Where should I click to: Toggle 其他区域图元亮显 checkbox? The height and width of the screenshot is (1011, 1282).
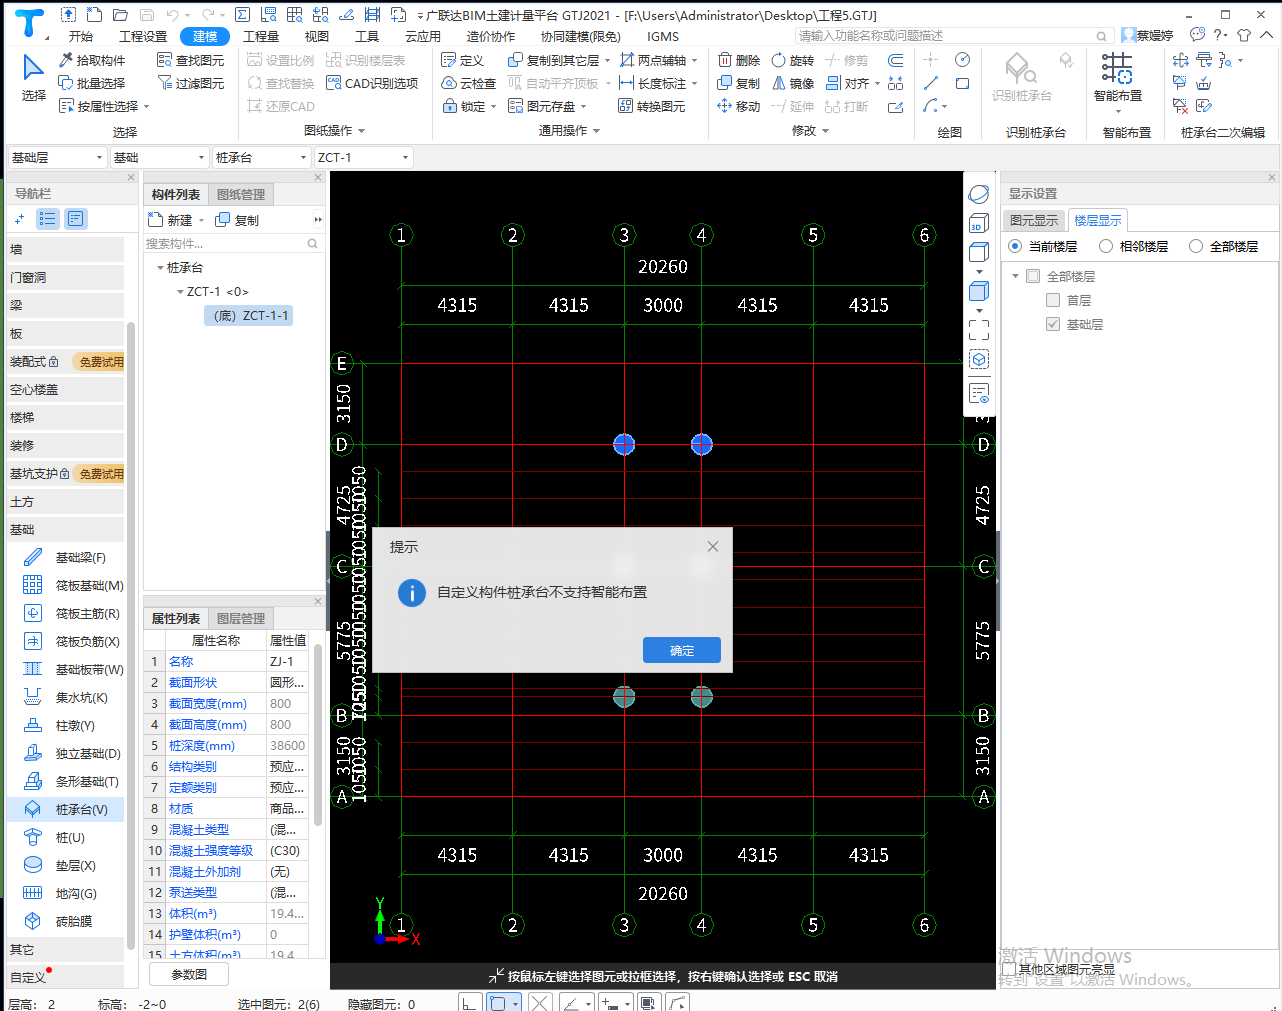pyautogui.click(x=1009, y=969)
